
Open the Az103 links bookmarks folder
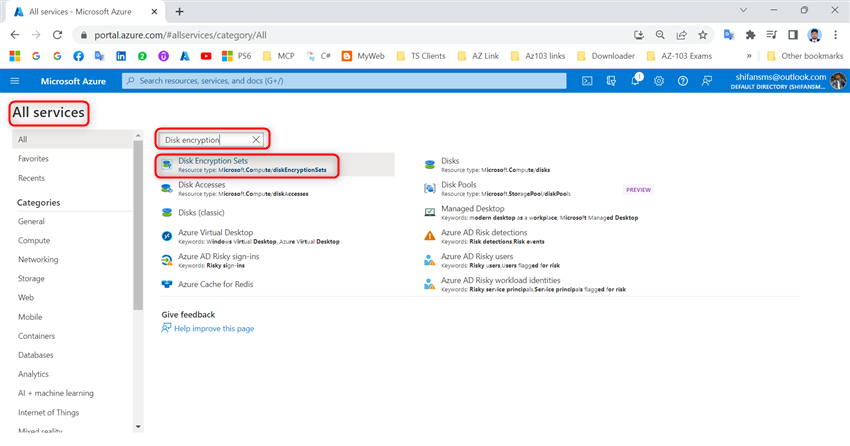(538, 56)
